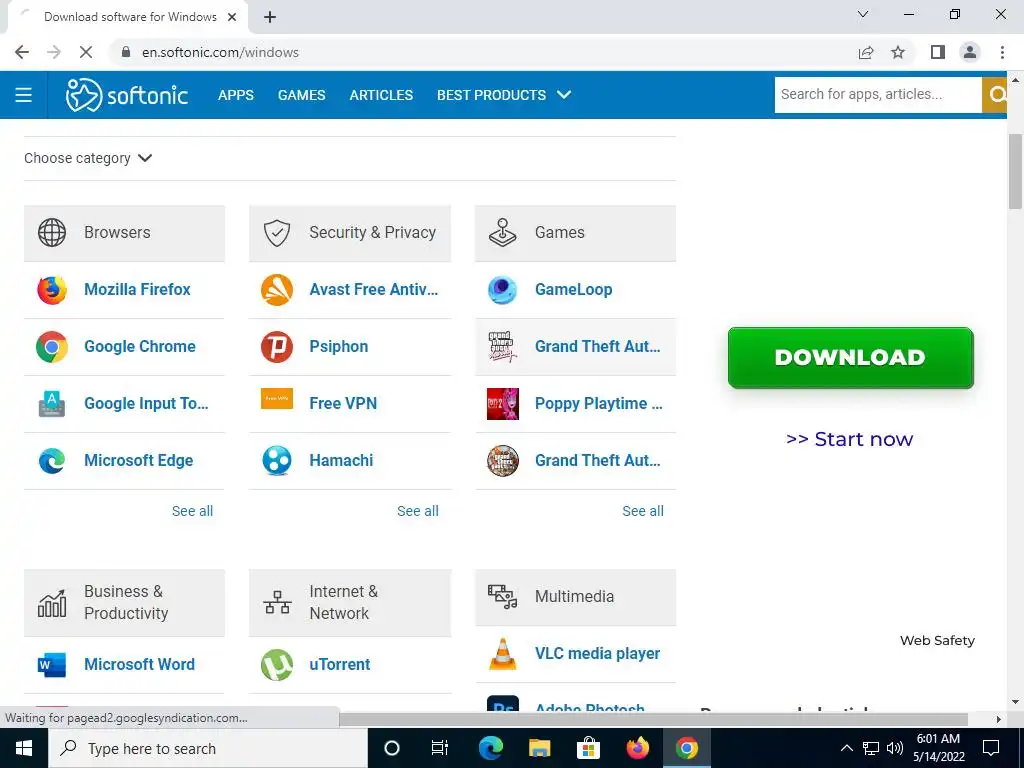Open the GAMES menu item
Viewport: 1024px width, 768px height.
point(301,95)
